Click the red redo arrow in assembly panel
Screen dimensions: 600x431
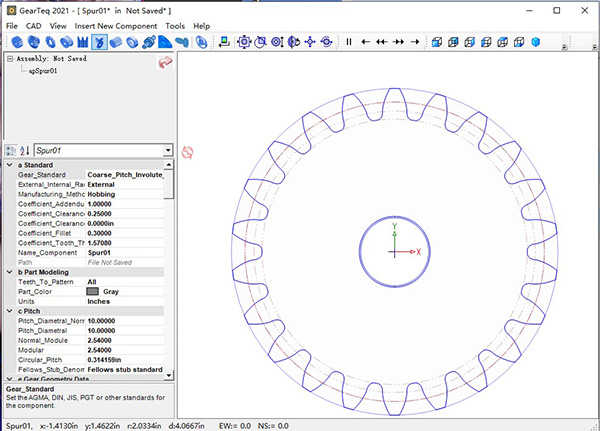165,62
